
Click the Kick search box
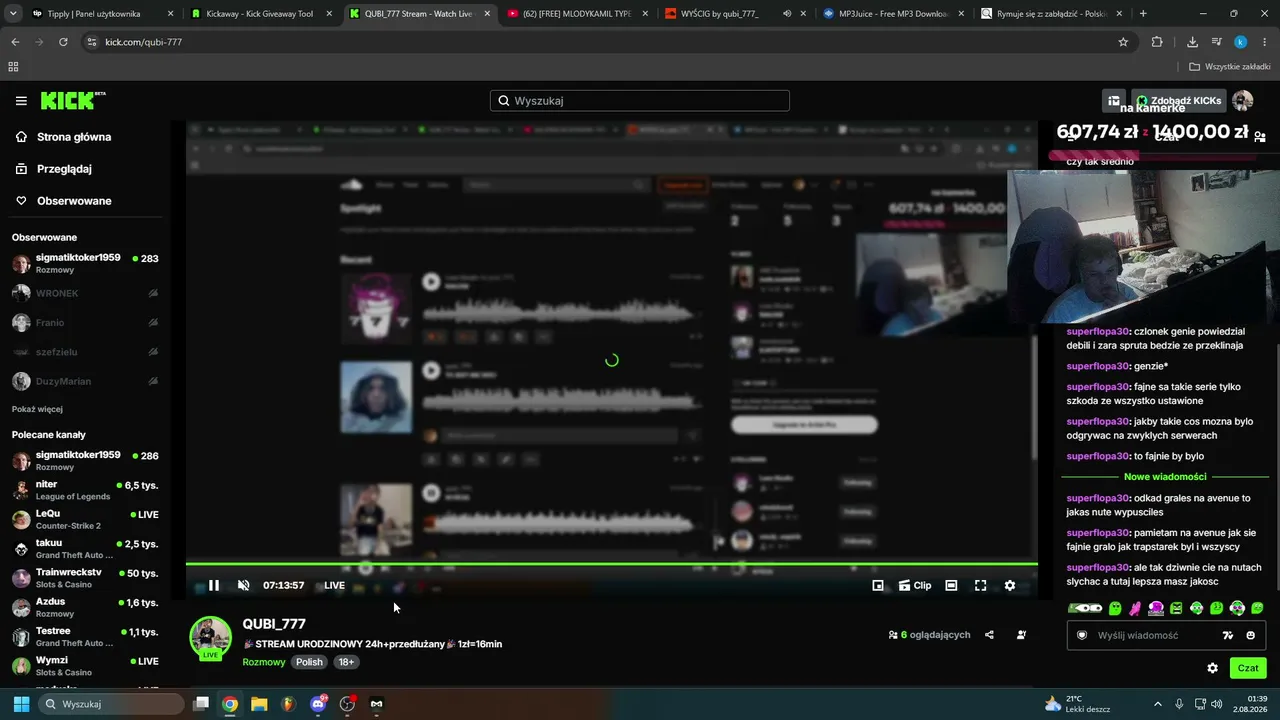tap(640, 101)
